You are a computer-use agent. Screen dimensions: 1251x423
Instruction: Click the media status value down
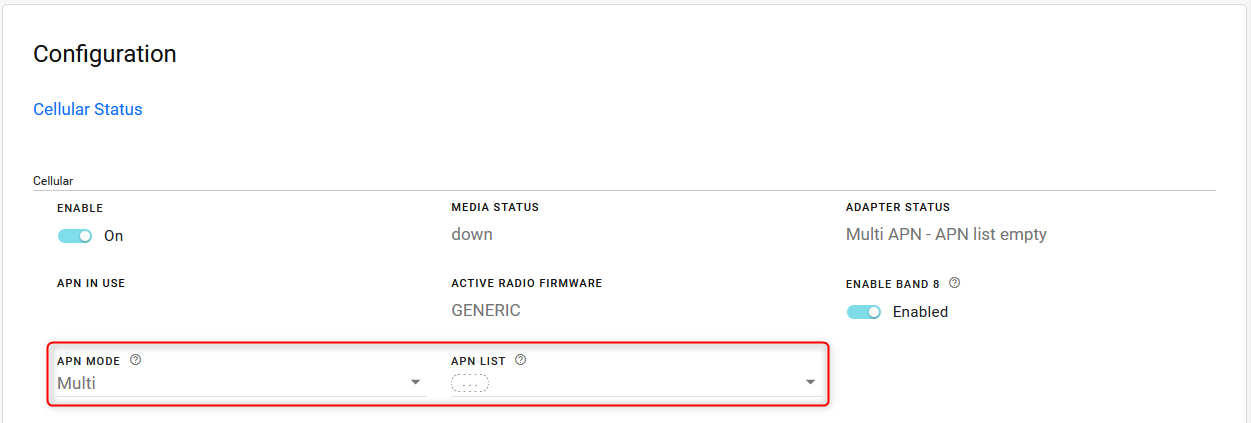(x=472, y=235)
